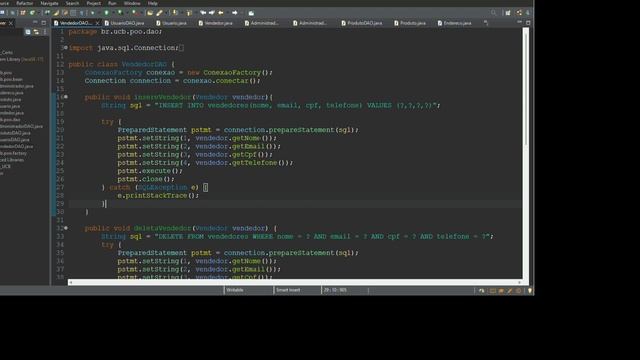The image size is (640, 360).
Task: Switch to the UsuarioDAO.java editor tab
Action: coord(124,23)
